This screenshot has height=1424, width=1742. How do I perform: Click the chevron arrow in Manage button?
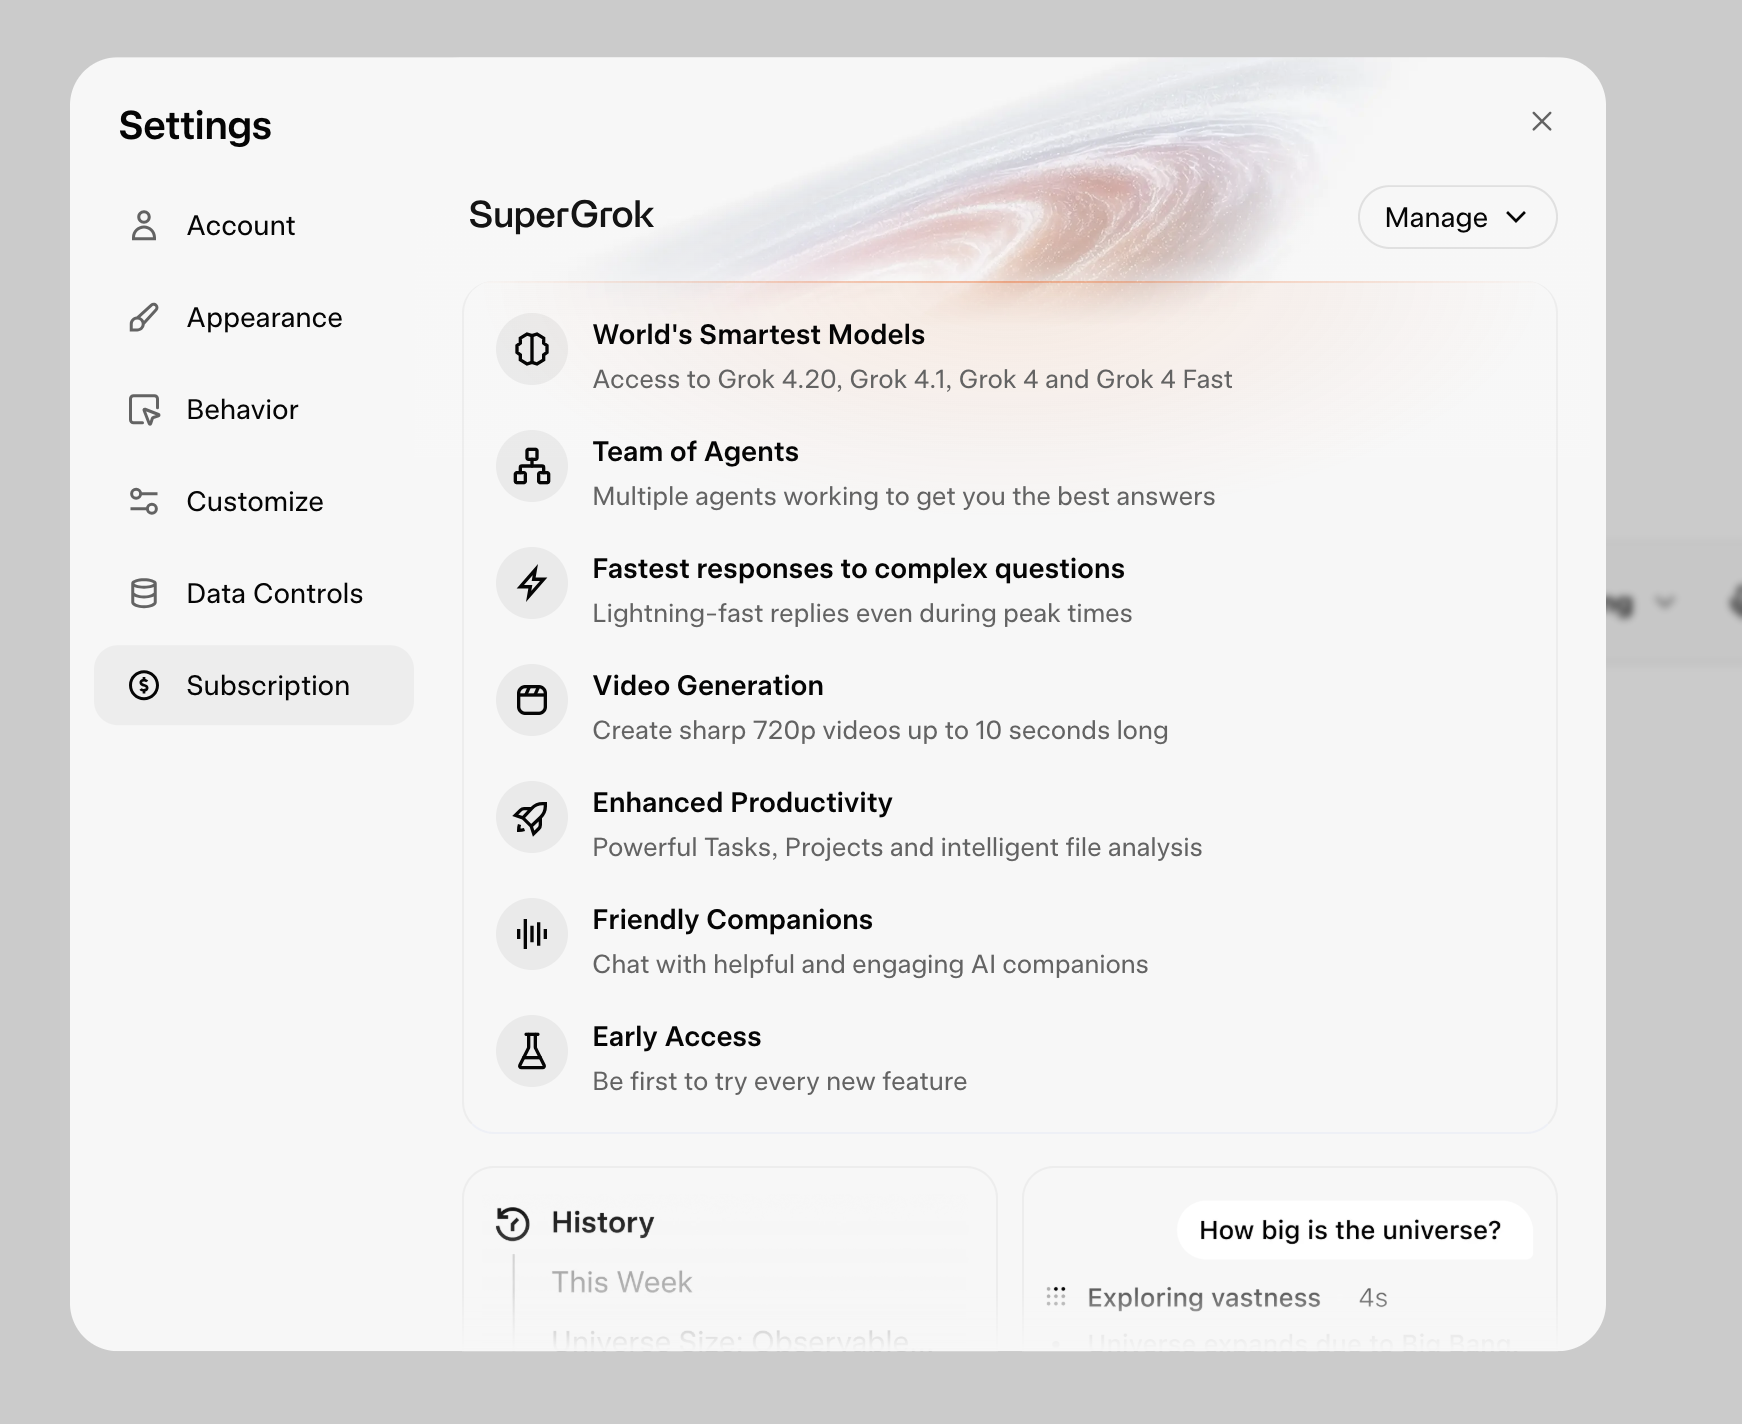(x=1516, y=217)
